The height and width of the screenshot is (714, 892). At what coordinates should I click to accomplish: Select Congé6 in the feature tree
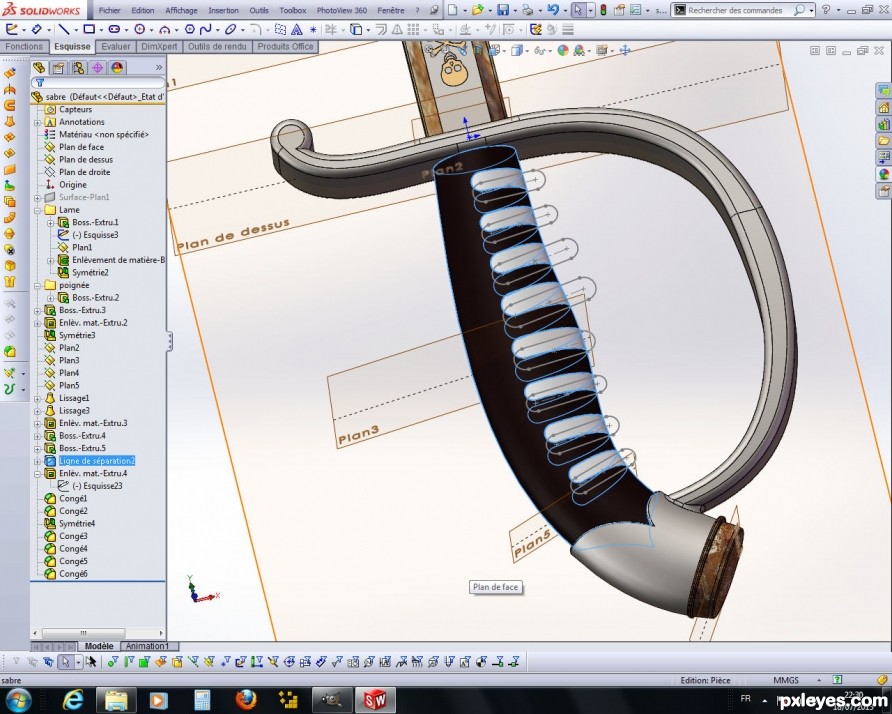(x=73, y=573)
